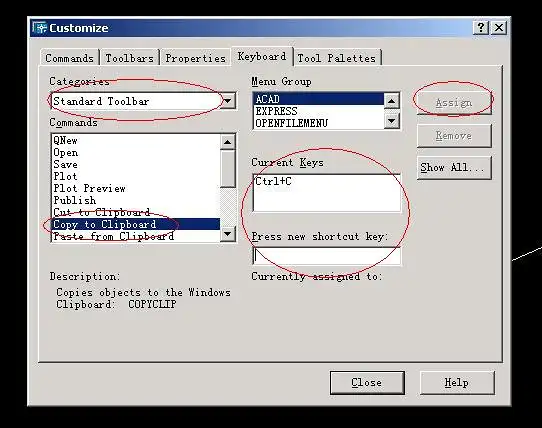The height and width of the screenshot is (428, 542).
Task: Click the Customize dialog title icon
Action: [x=40, y=28]
